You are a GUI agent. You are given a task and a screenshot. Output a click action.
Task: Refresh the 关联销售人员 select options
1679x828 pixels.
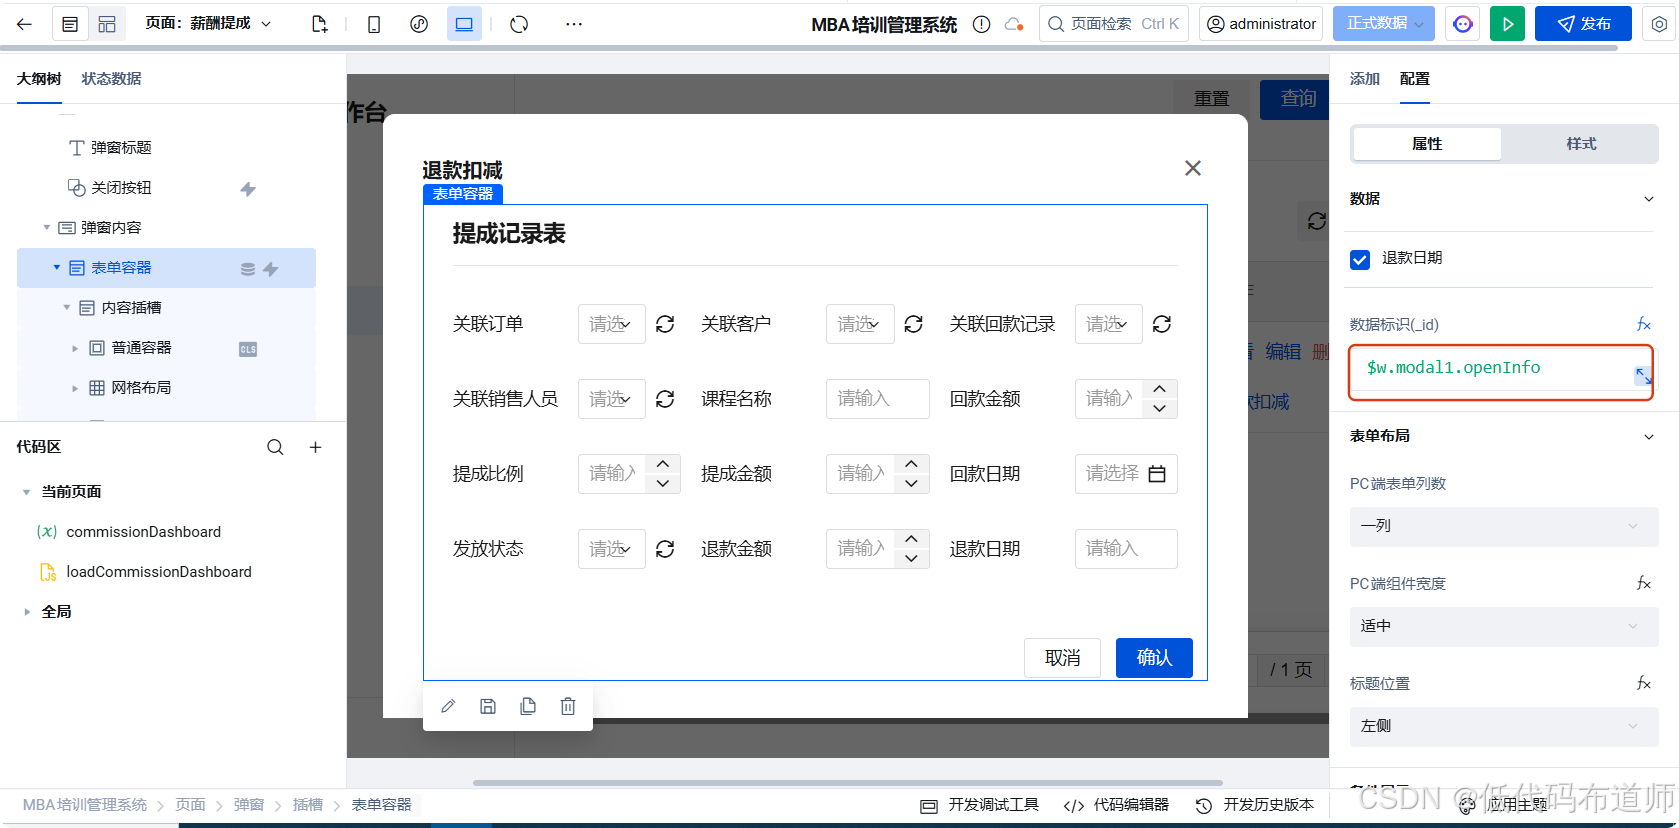click(x=665, y=399)
